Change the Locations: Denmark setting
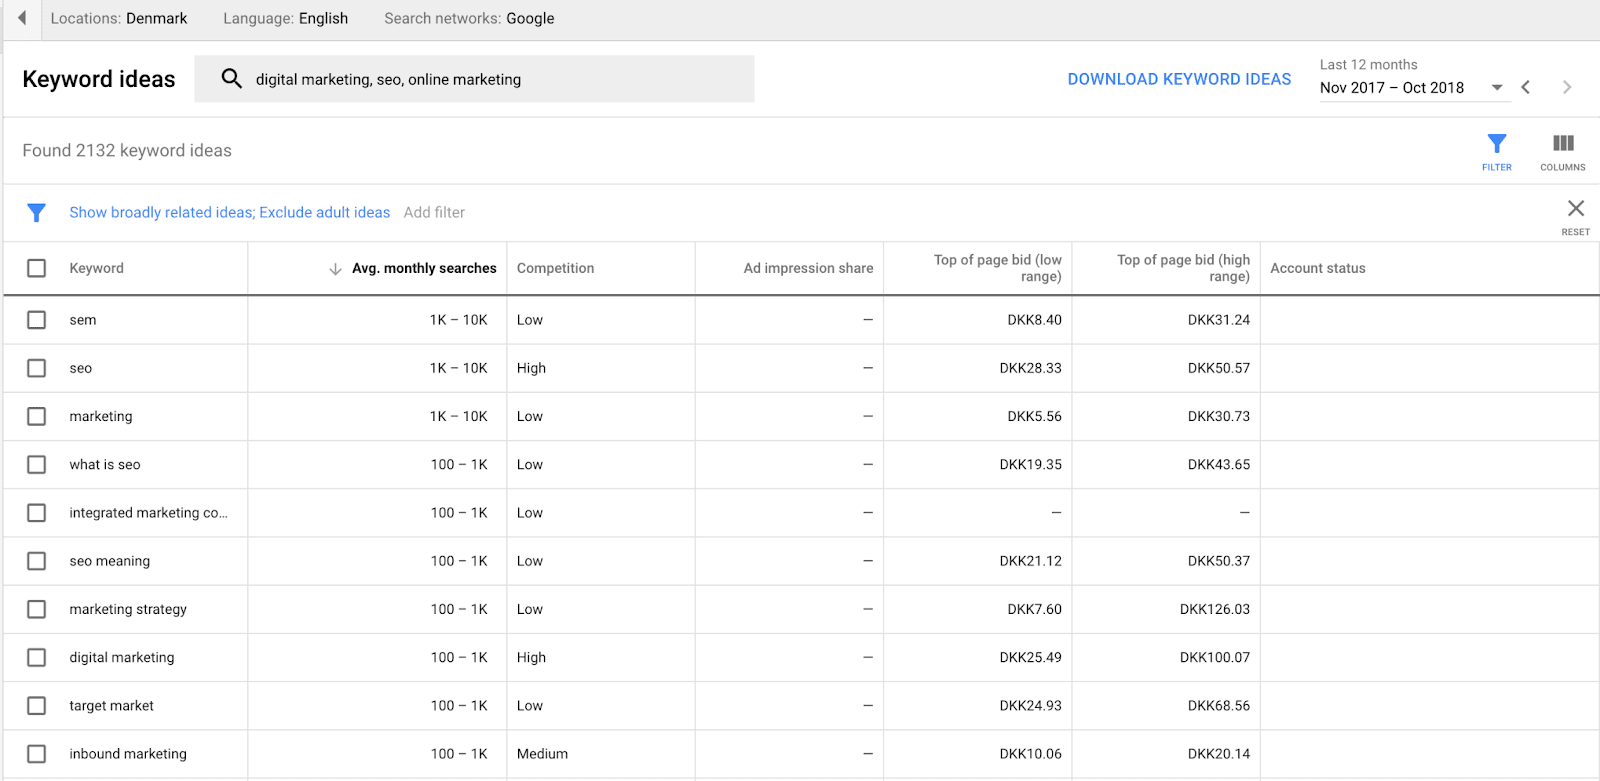The width and height of the screenshot is (1600, 781). 119,18
